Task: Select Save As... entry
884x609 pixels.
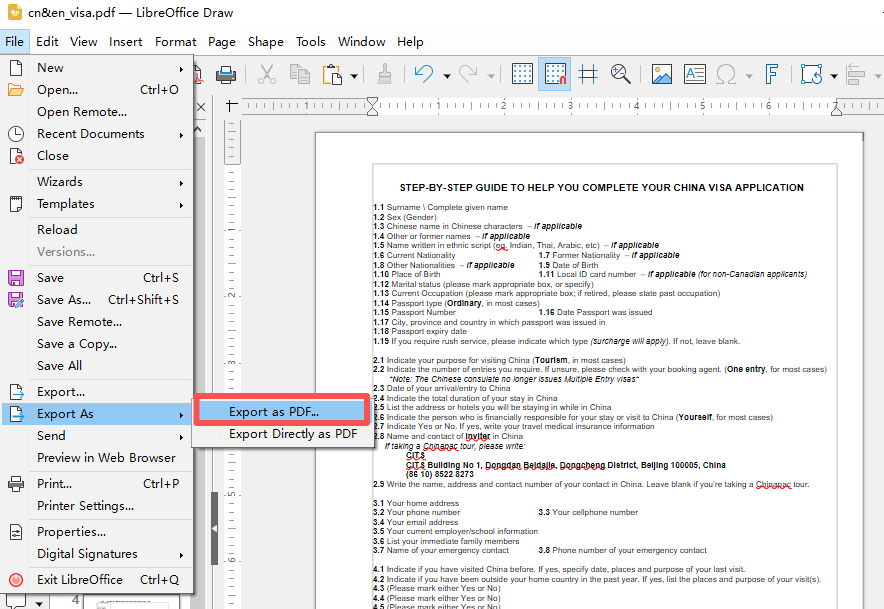Action: (x=97, y=299)
